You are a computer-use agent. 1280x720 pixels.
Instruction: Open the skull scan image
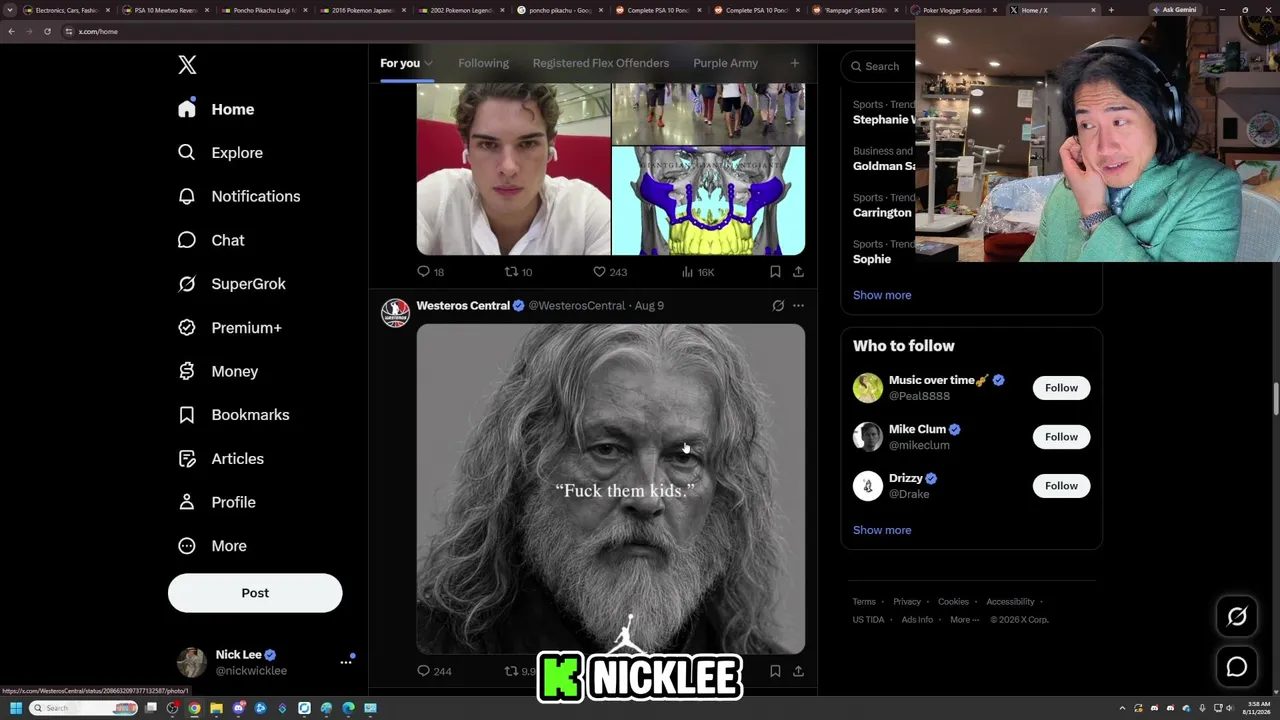[708, 201]
